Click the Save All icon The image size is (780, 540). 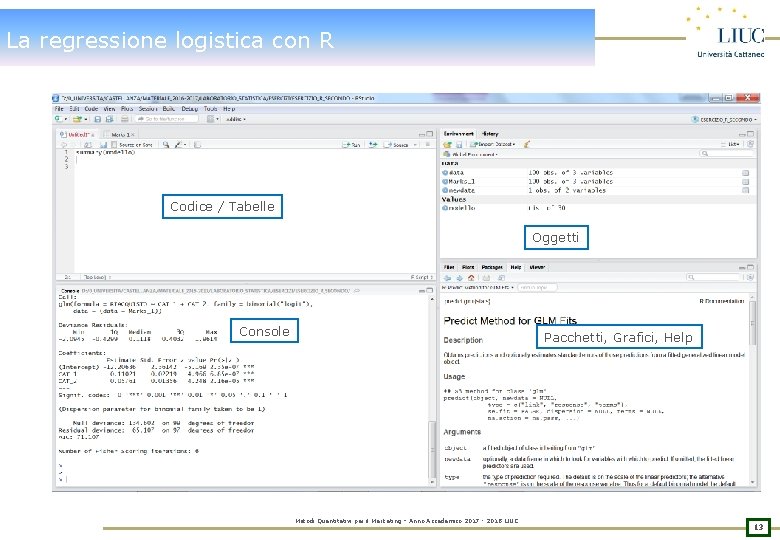tap(110, 119)
